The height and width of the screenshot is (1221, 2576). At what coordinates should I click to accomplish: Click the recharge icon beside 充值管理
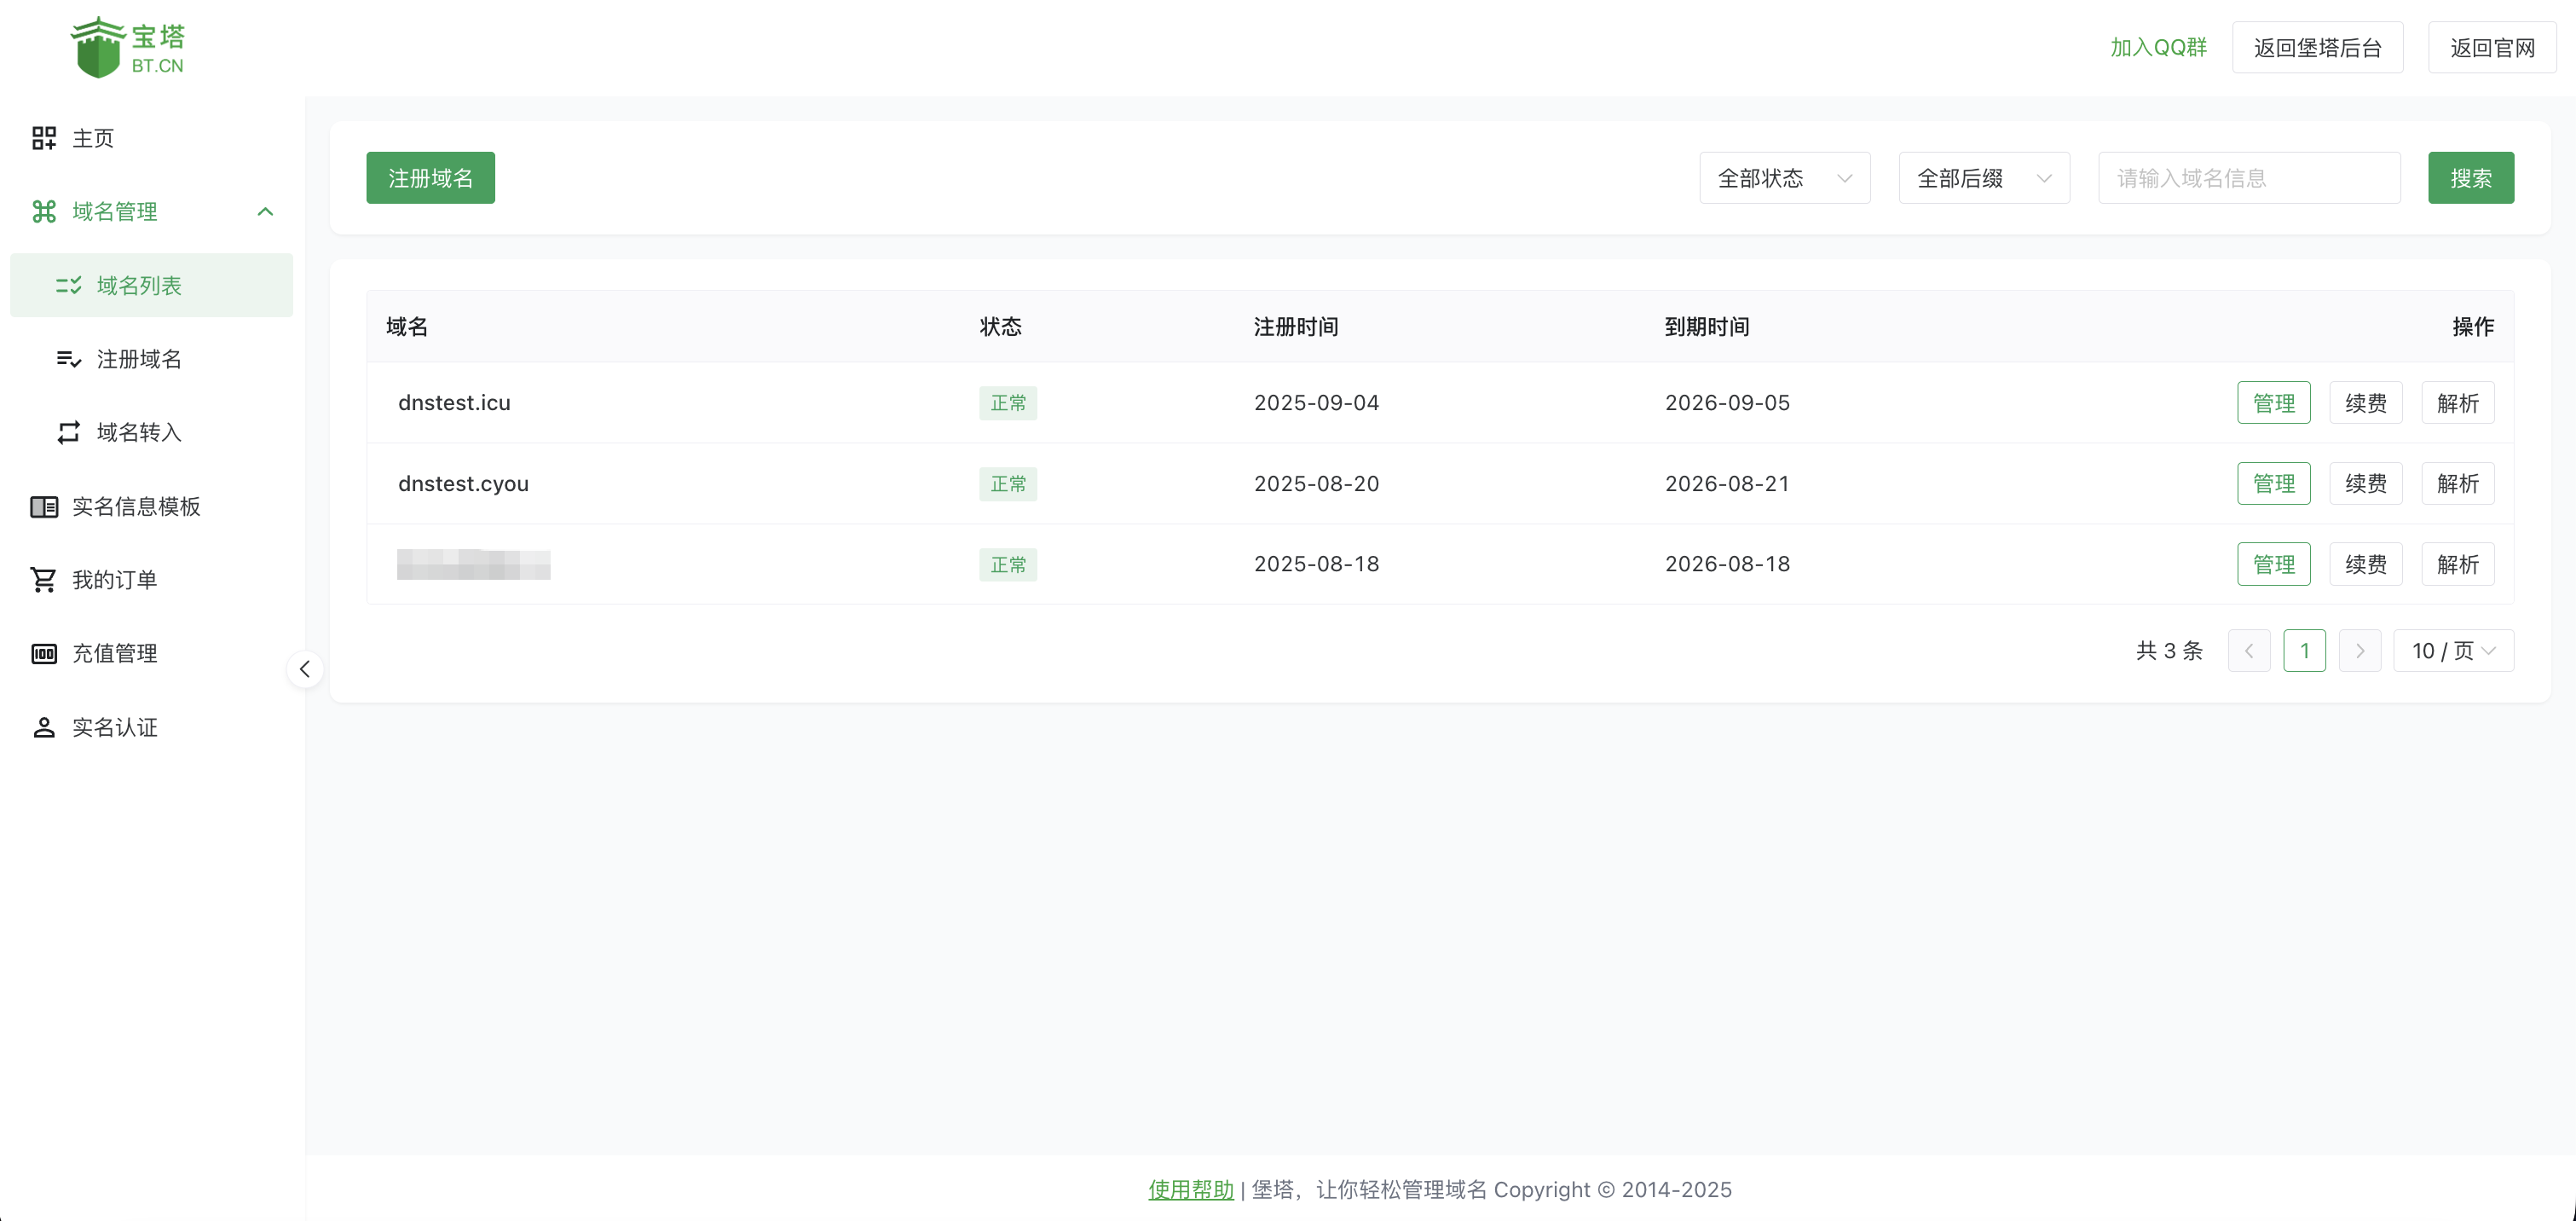coord(44,654)
